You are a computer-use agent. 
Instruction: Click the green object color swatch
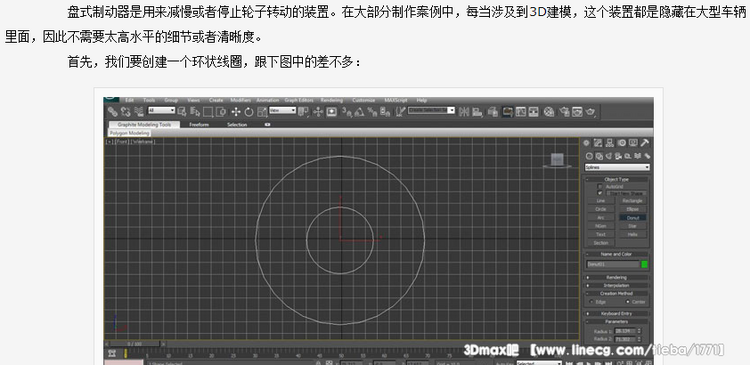click(644, 264)
